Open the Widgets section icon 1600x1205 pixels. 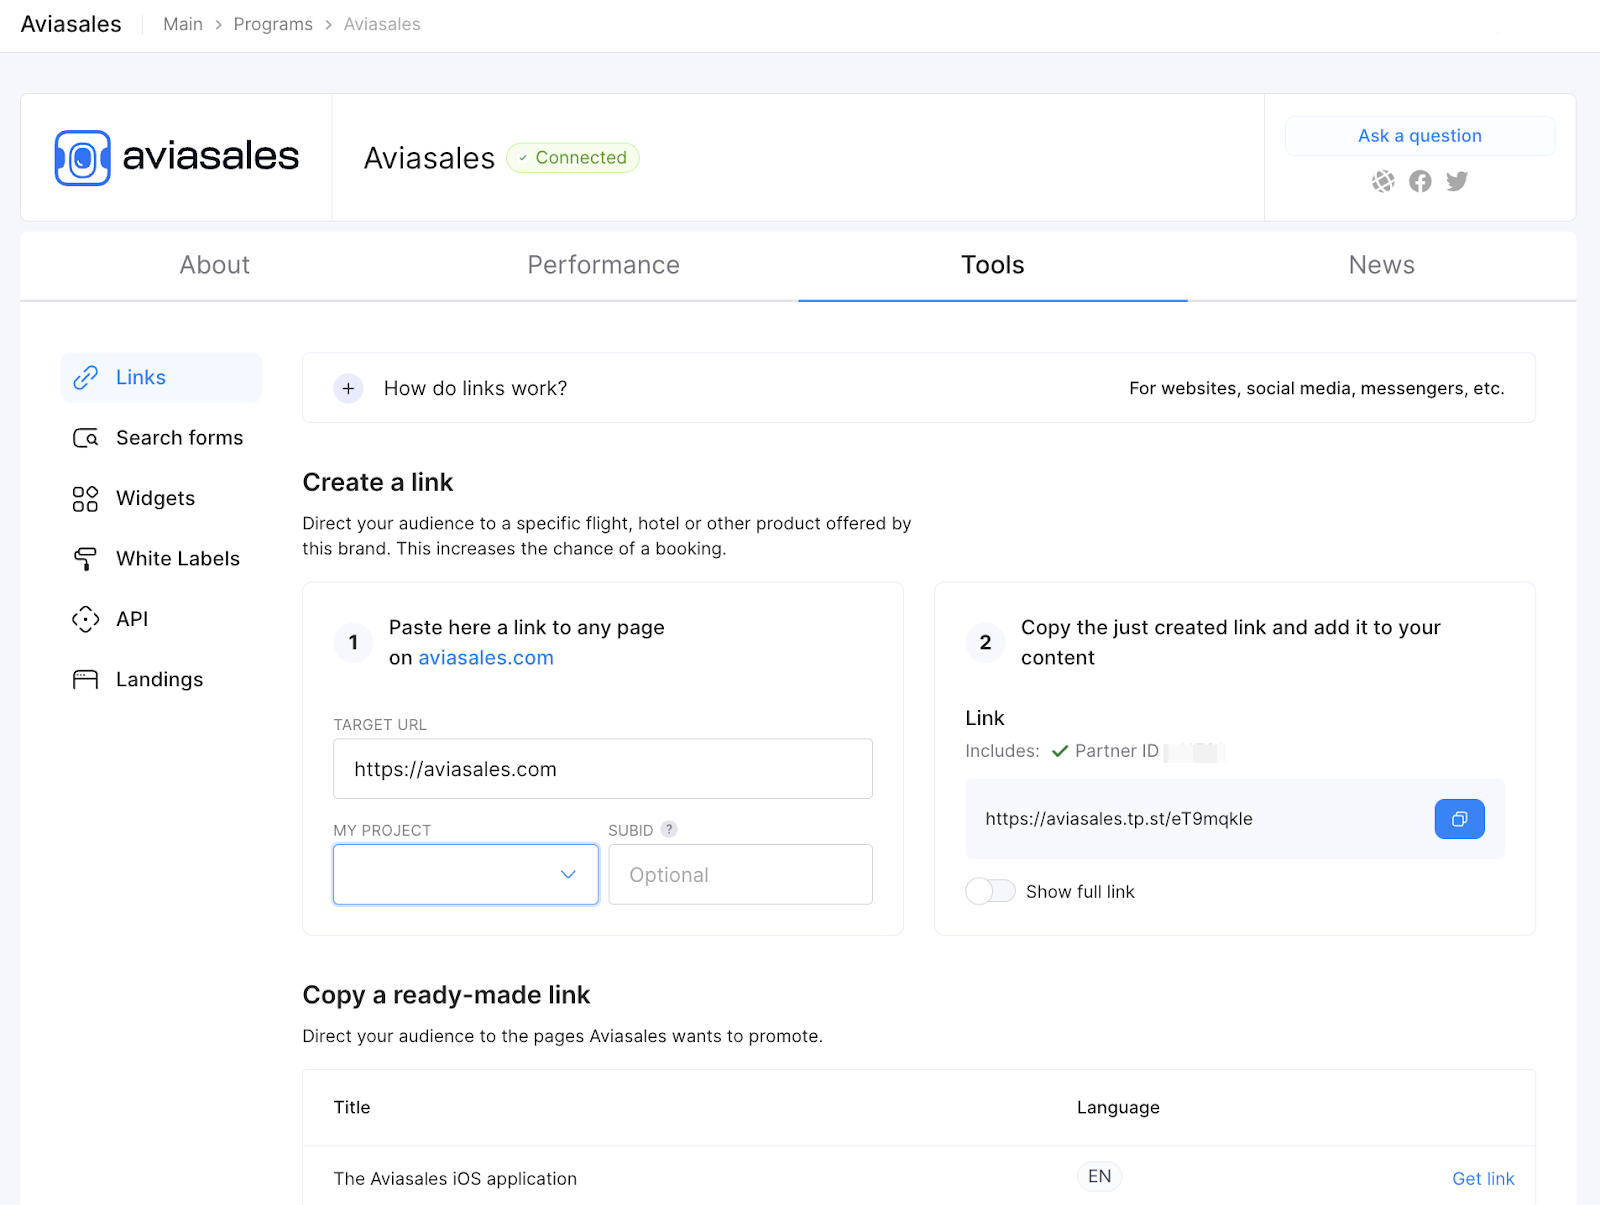click(85, 499)
